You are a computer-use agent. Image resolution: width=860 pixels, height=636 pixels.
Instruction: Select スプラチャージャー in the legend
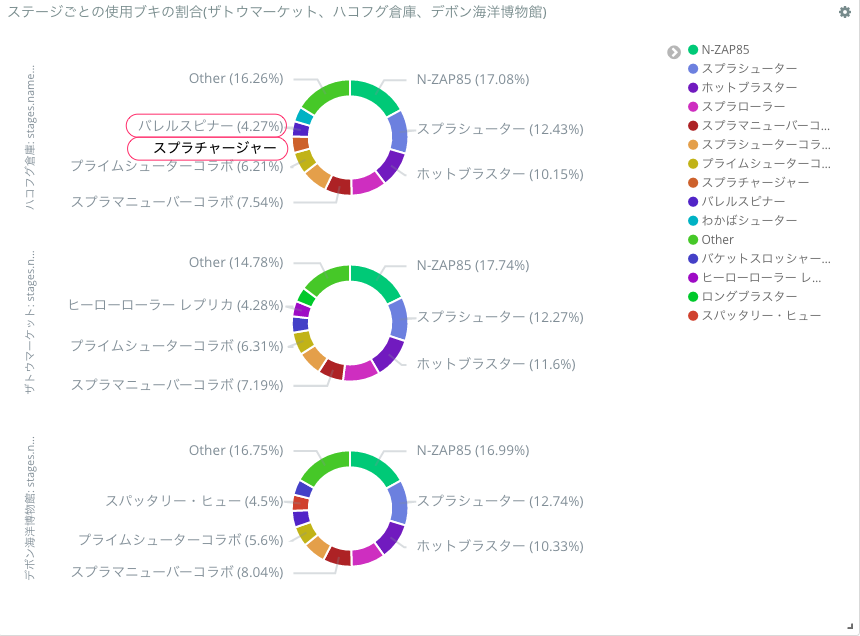755,183
